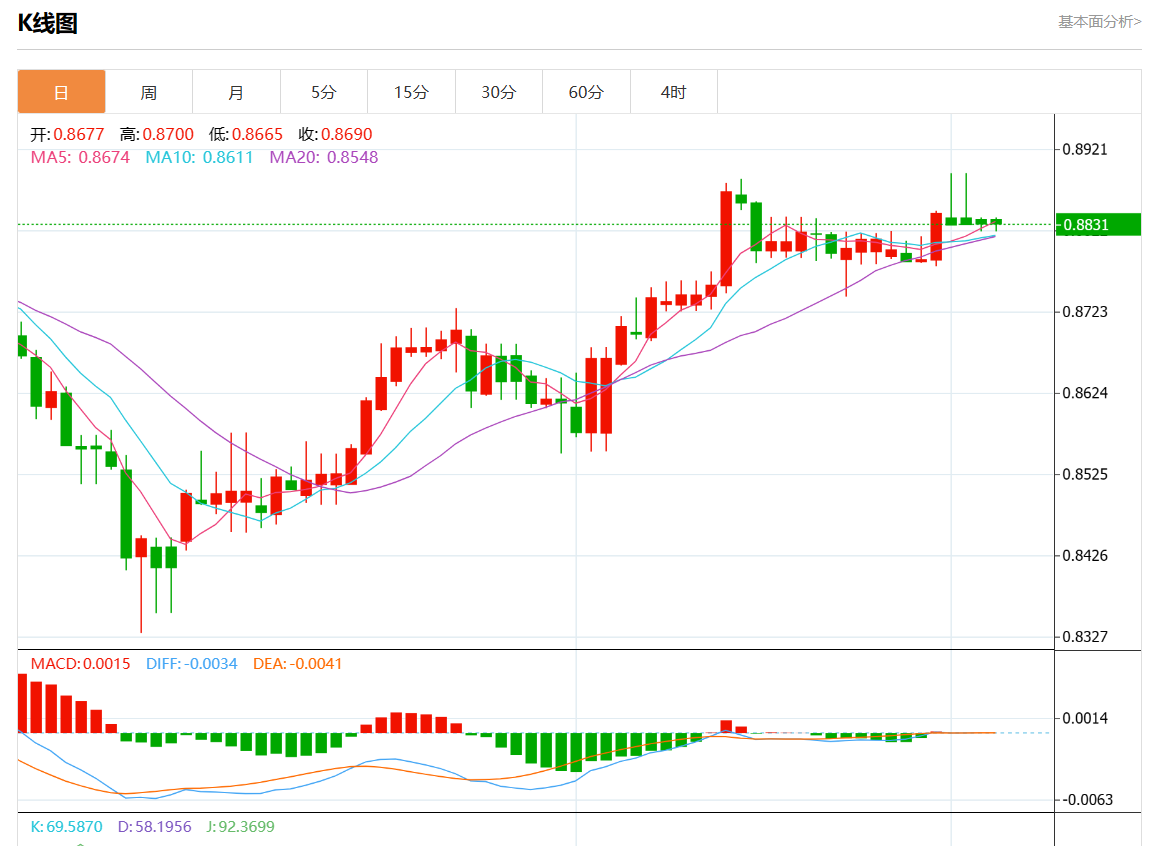Open the 30分 interval tab

pos(499,92)
